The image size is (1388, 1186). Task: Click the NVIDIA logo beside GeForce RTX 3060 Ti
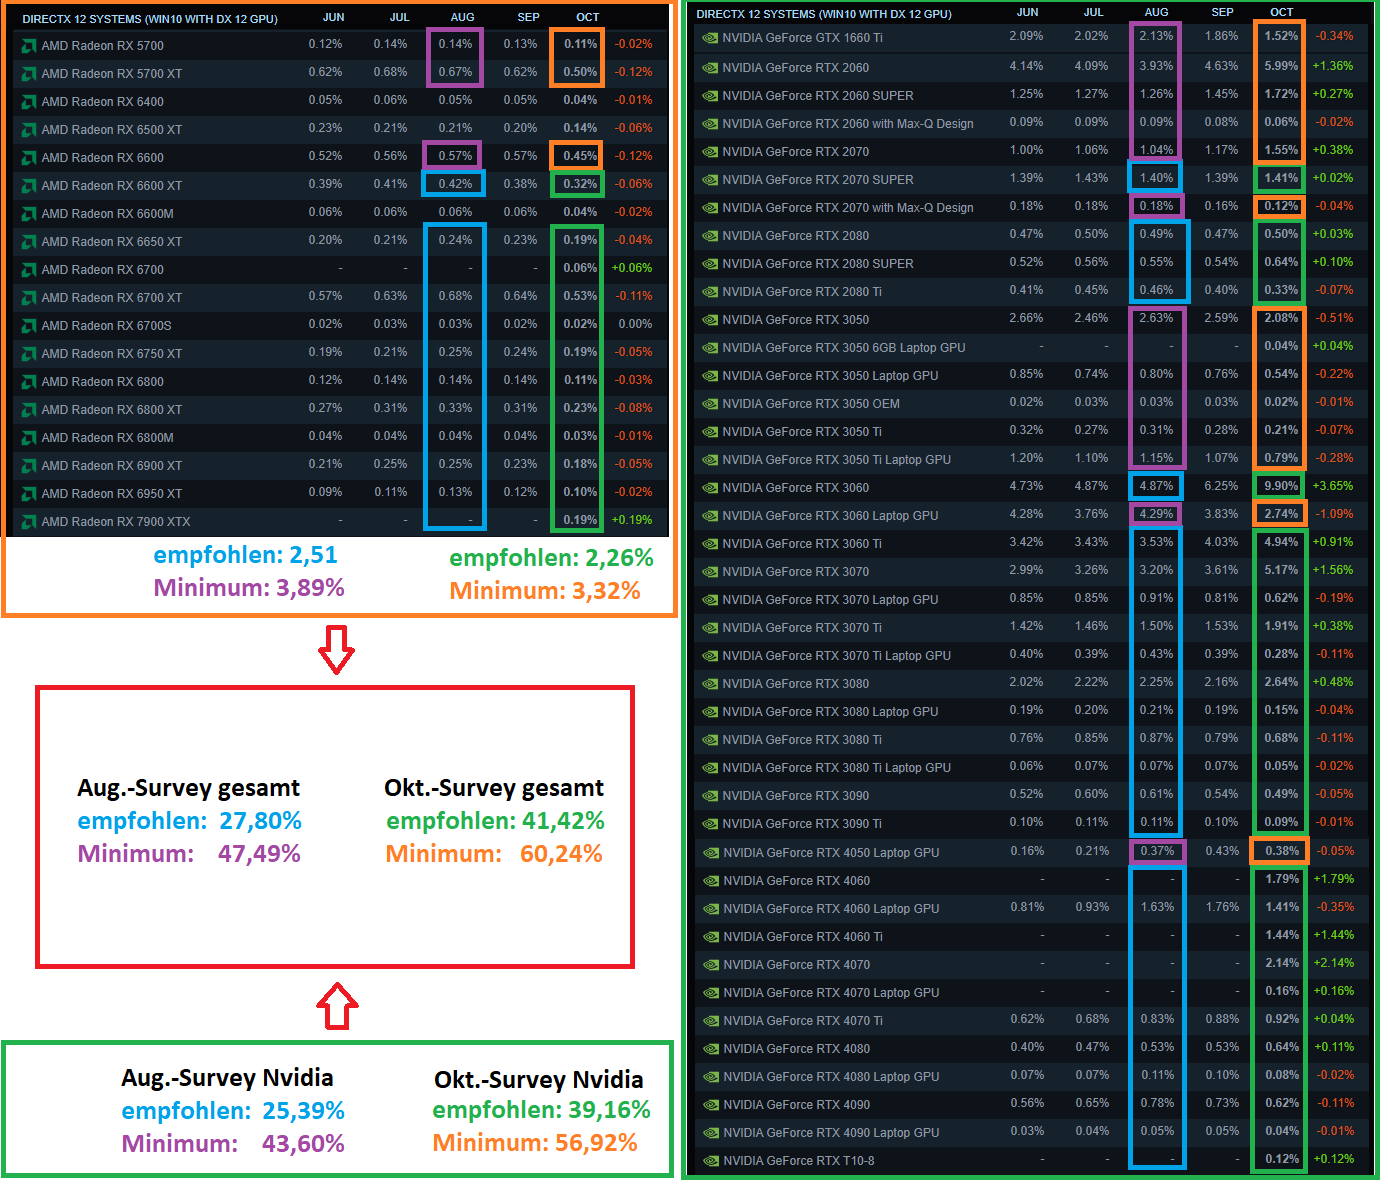pos(710,544)
